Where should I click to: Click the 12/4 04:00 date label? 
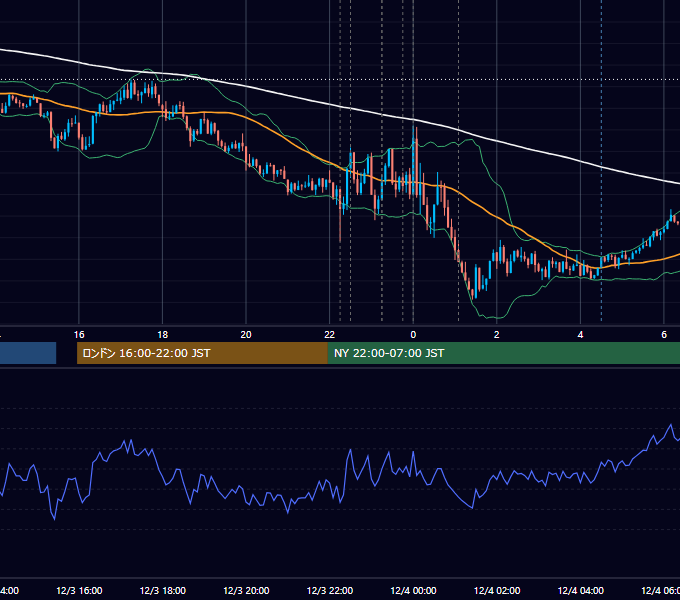coord(580,590)
